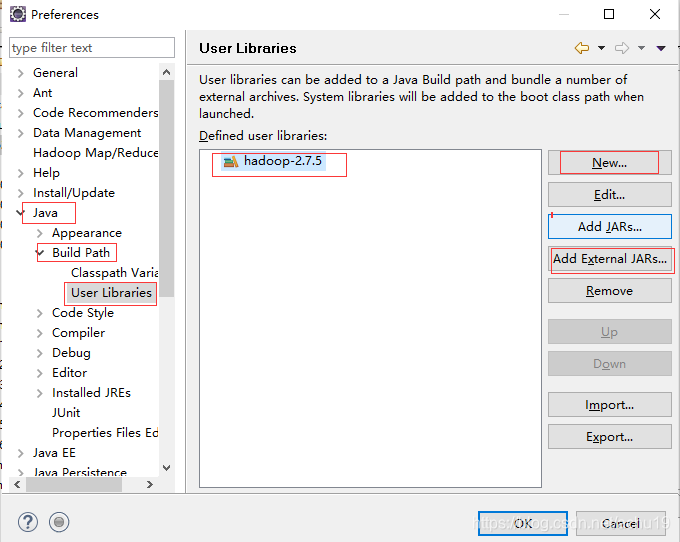
Task: Select Hadoop Map/Reduce preferences
Action: coord(95,153)
